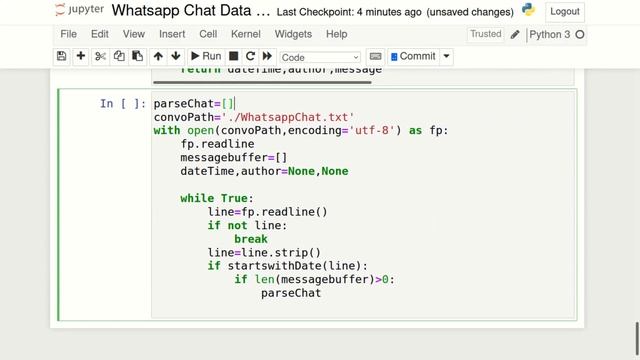Click the Commit button
This screenshot has height=360, width=640.
[413, 56]
